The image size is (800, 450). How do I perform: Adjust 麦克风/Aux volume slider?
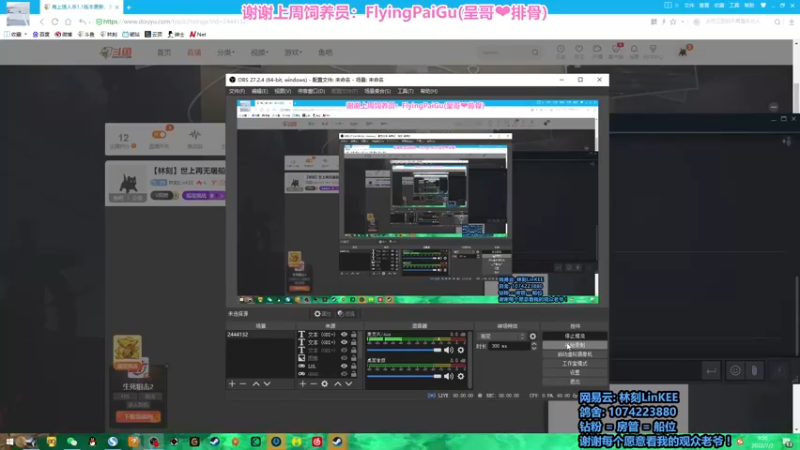[x=404, y=350]
